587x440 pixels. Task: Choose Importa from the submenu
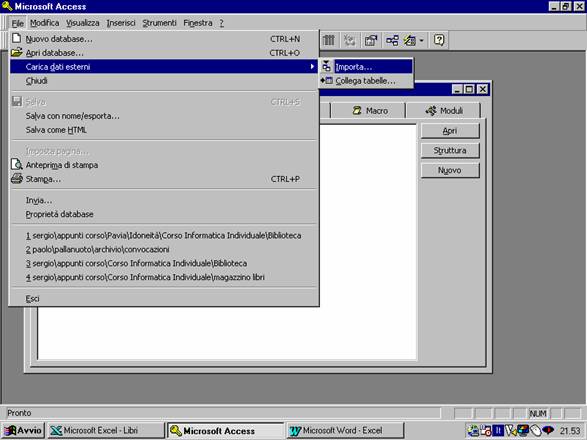366,67
